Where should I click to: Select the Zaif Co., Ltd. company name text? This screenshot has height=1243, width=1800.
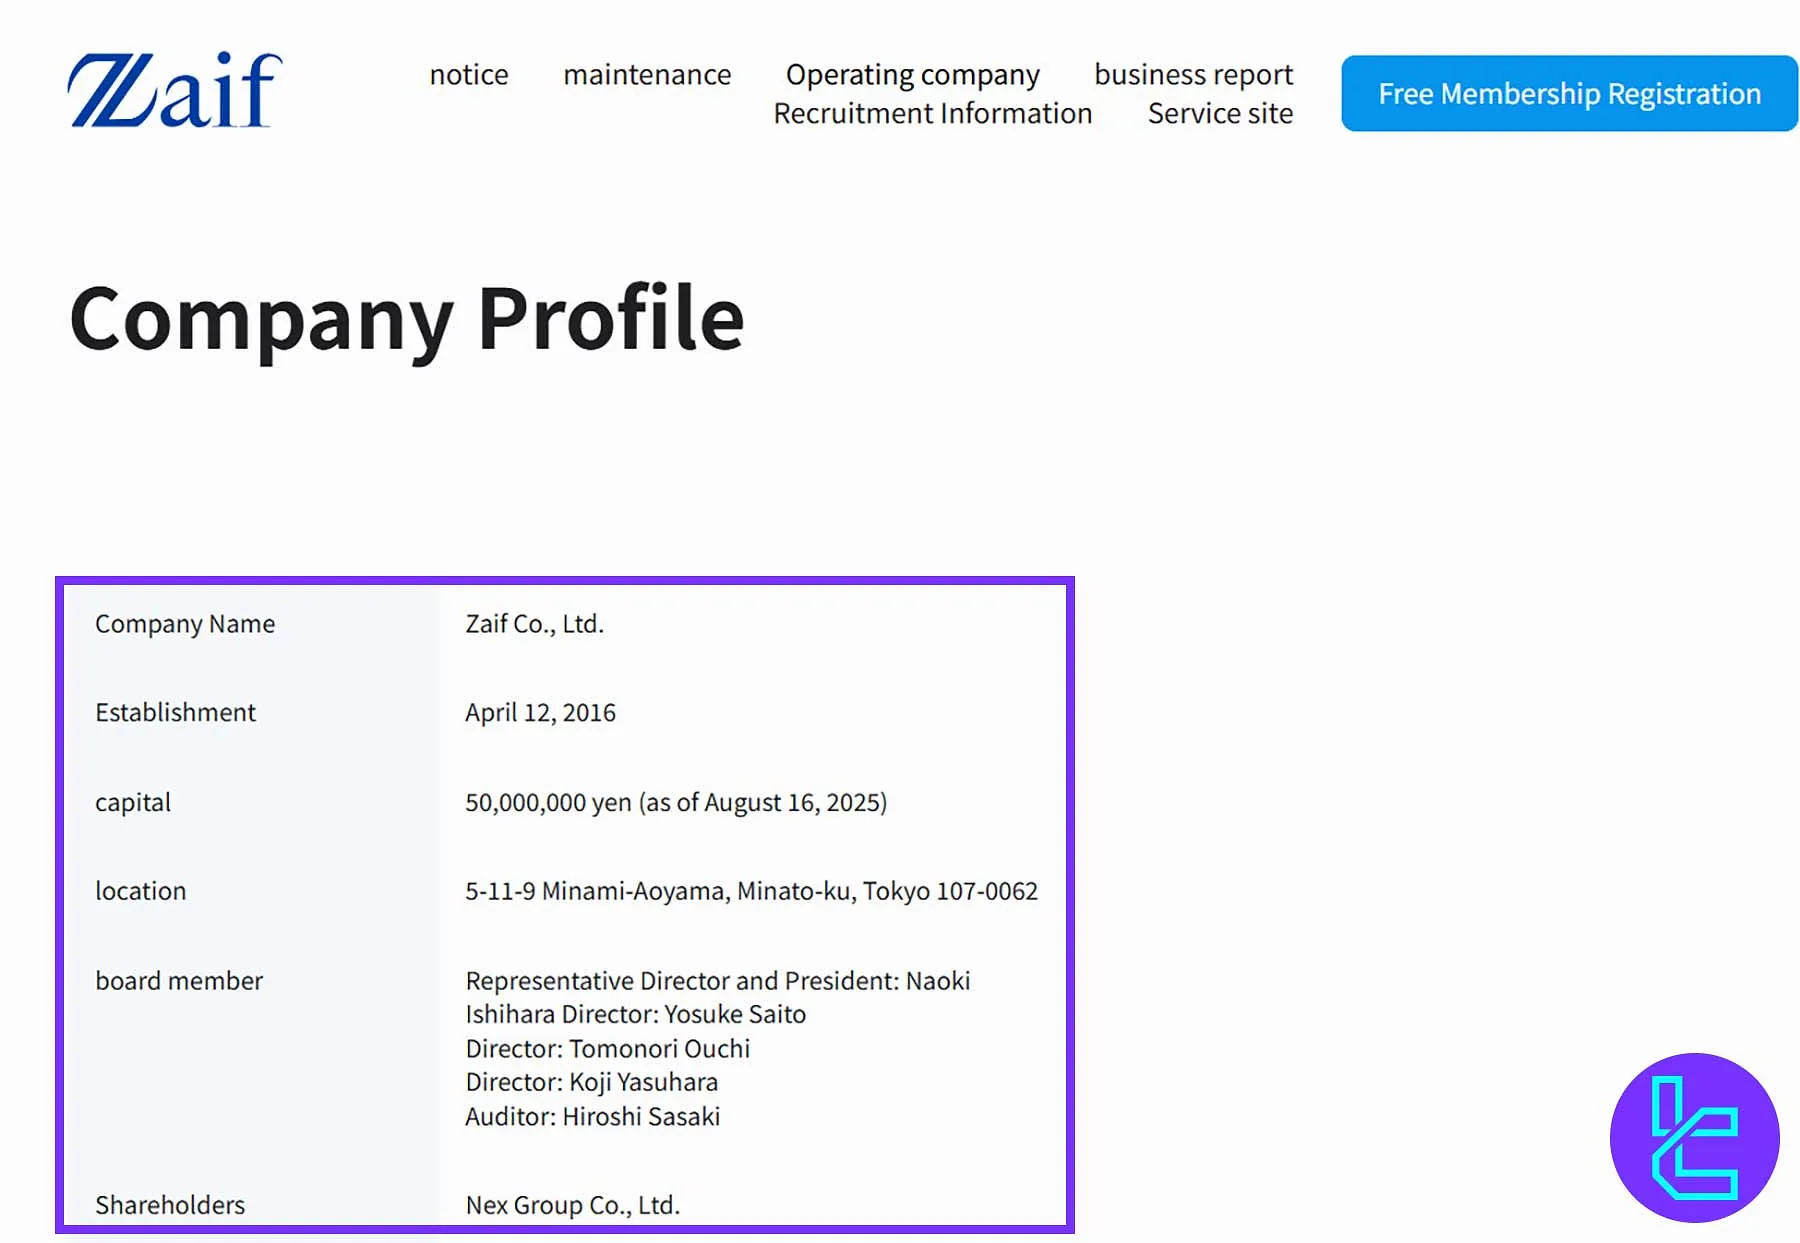[x=535, y=623]
